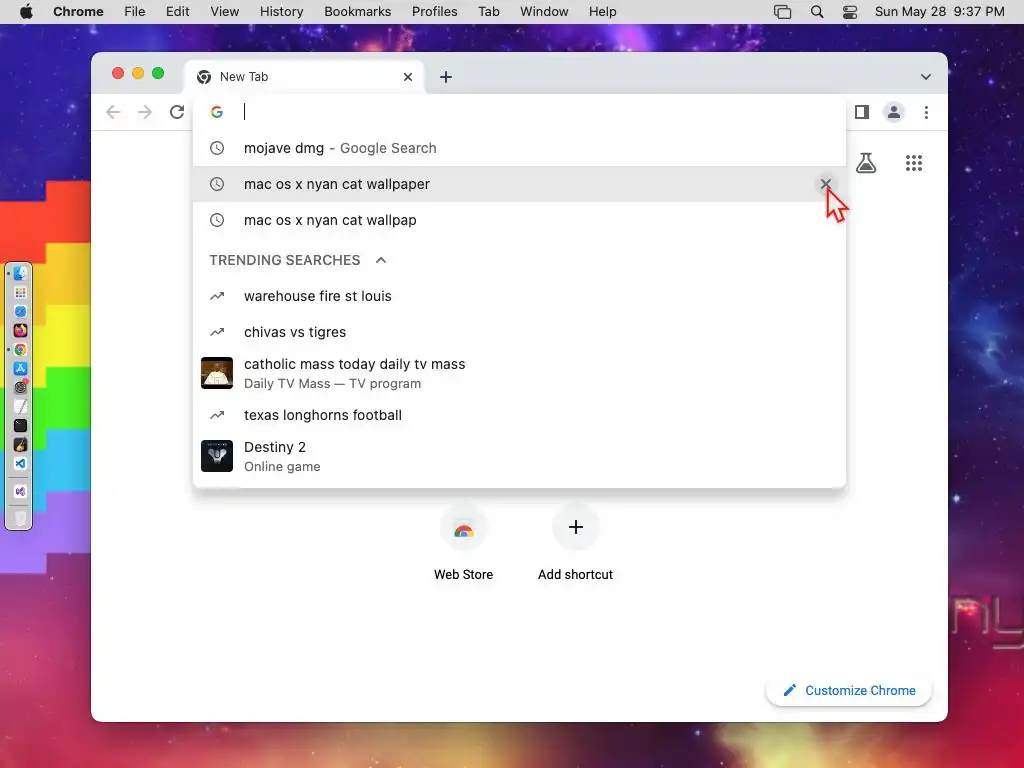Click the screen mirroring menu bar icon
This screenshot has width=1024, height=768.
[782, 12]
